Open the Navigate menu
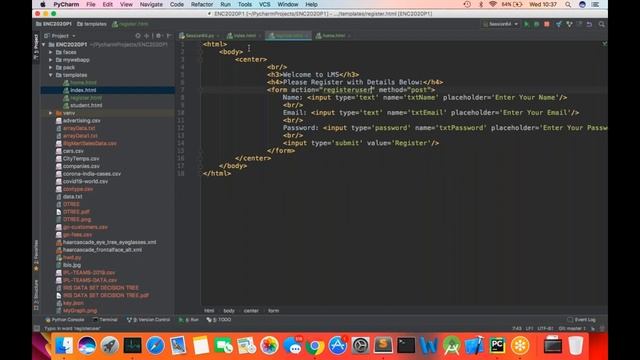 [151, 4]
